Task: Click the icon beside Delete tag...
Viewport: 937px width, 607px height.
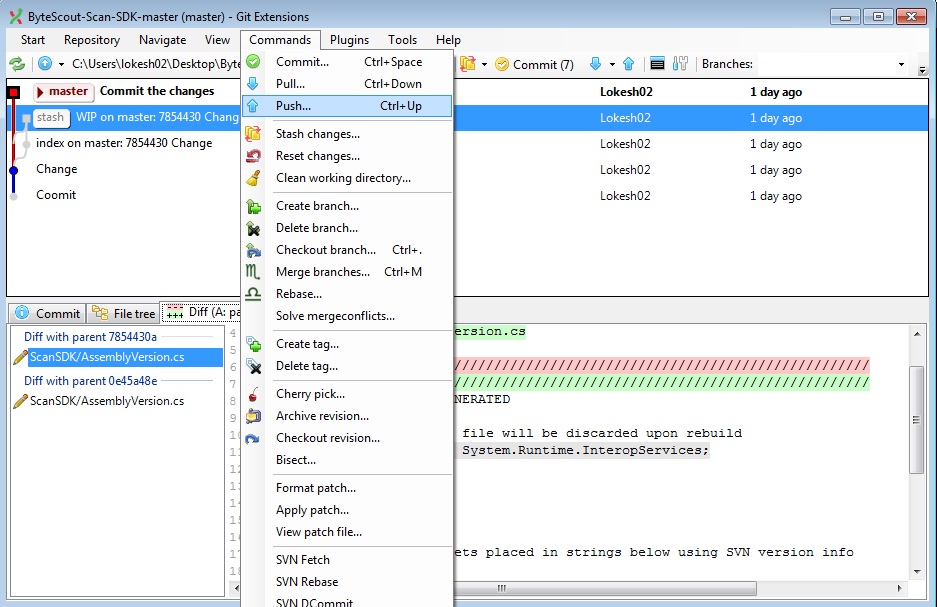Action: click(x=253, y=366)
